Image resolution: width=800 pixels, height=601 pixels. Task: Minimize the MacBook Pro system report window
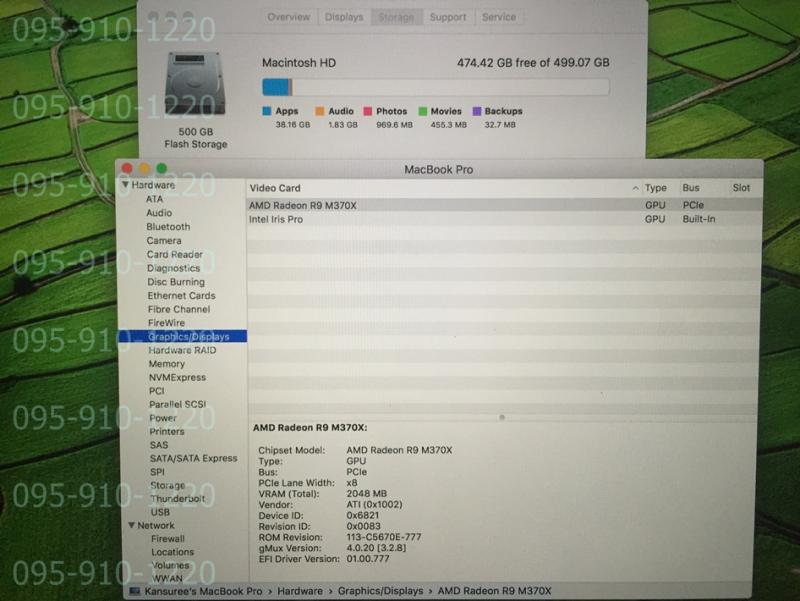click(144, 168)
